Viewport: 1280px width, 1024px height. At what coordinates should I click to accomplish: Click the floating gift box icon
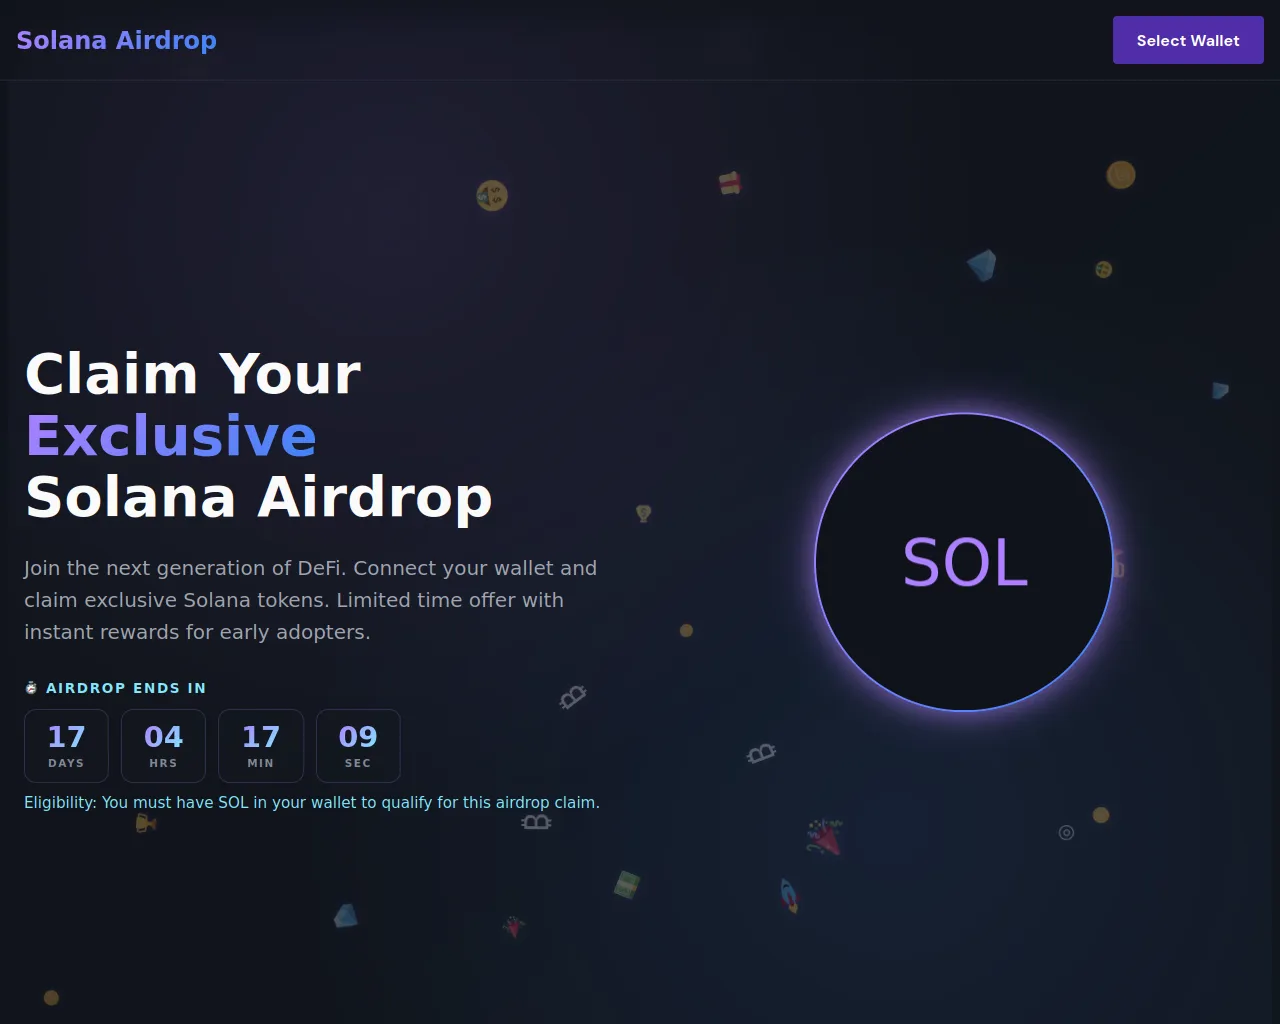coord(730,183)
